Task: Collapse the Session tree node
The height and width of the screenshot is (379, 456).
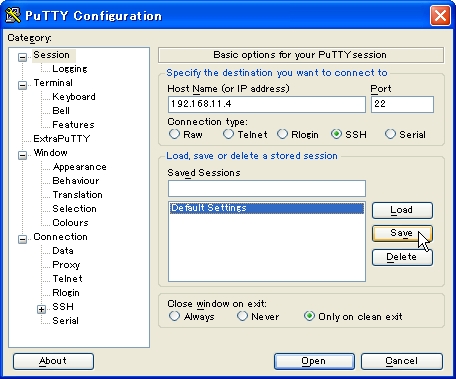Action: click(22, 57)
